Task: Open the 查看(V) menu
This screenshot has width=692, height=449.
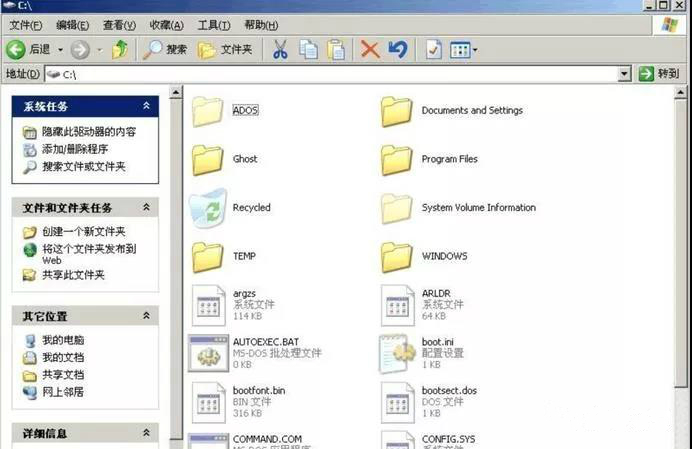Action: click(x=119, y=24)
